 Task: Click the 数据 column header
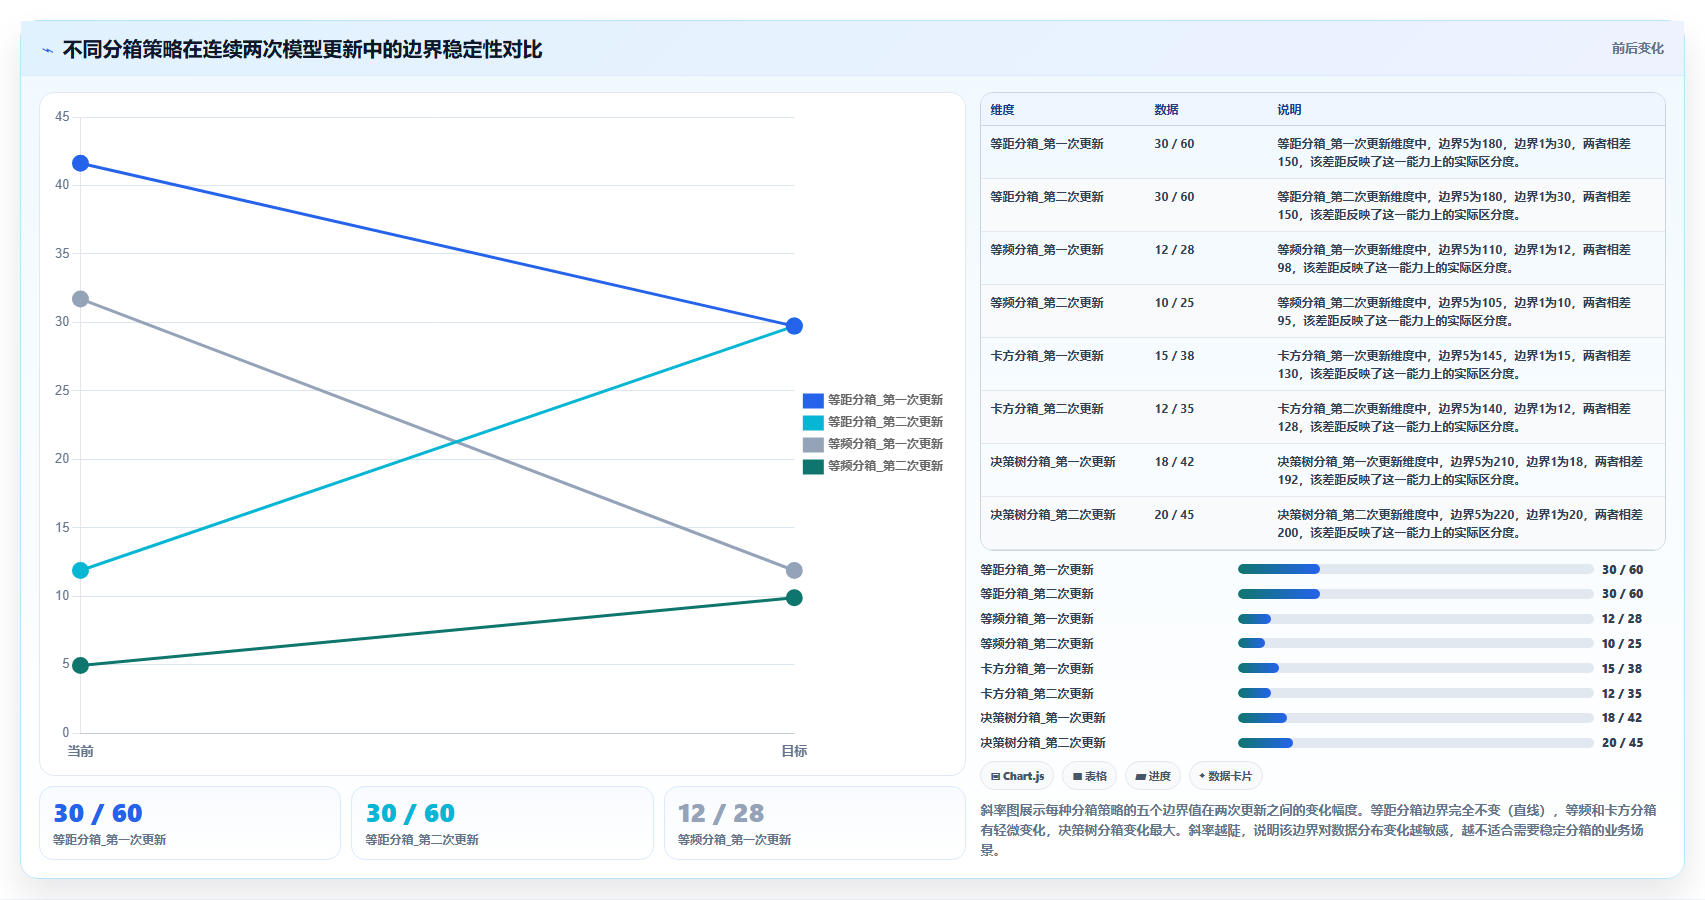click(1166, 110)
